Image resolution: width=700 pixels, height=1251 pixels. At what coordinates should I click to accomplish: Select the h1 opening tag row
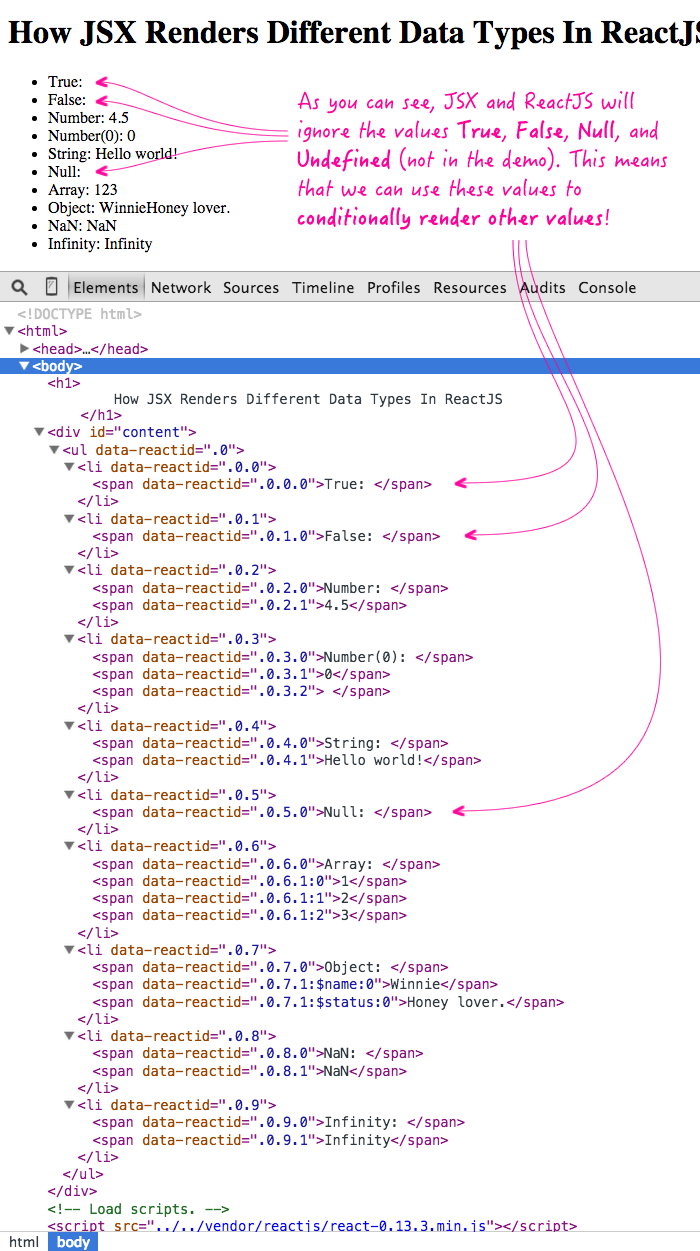(64, 382)
